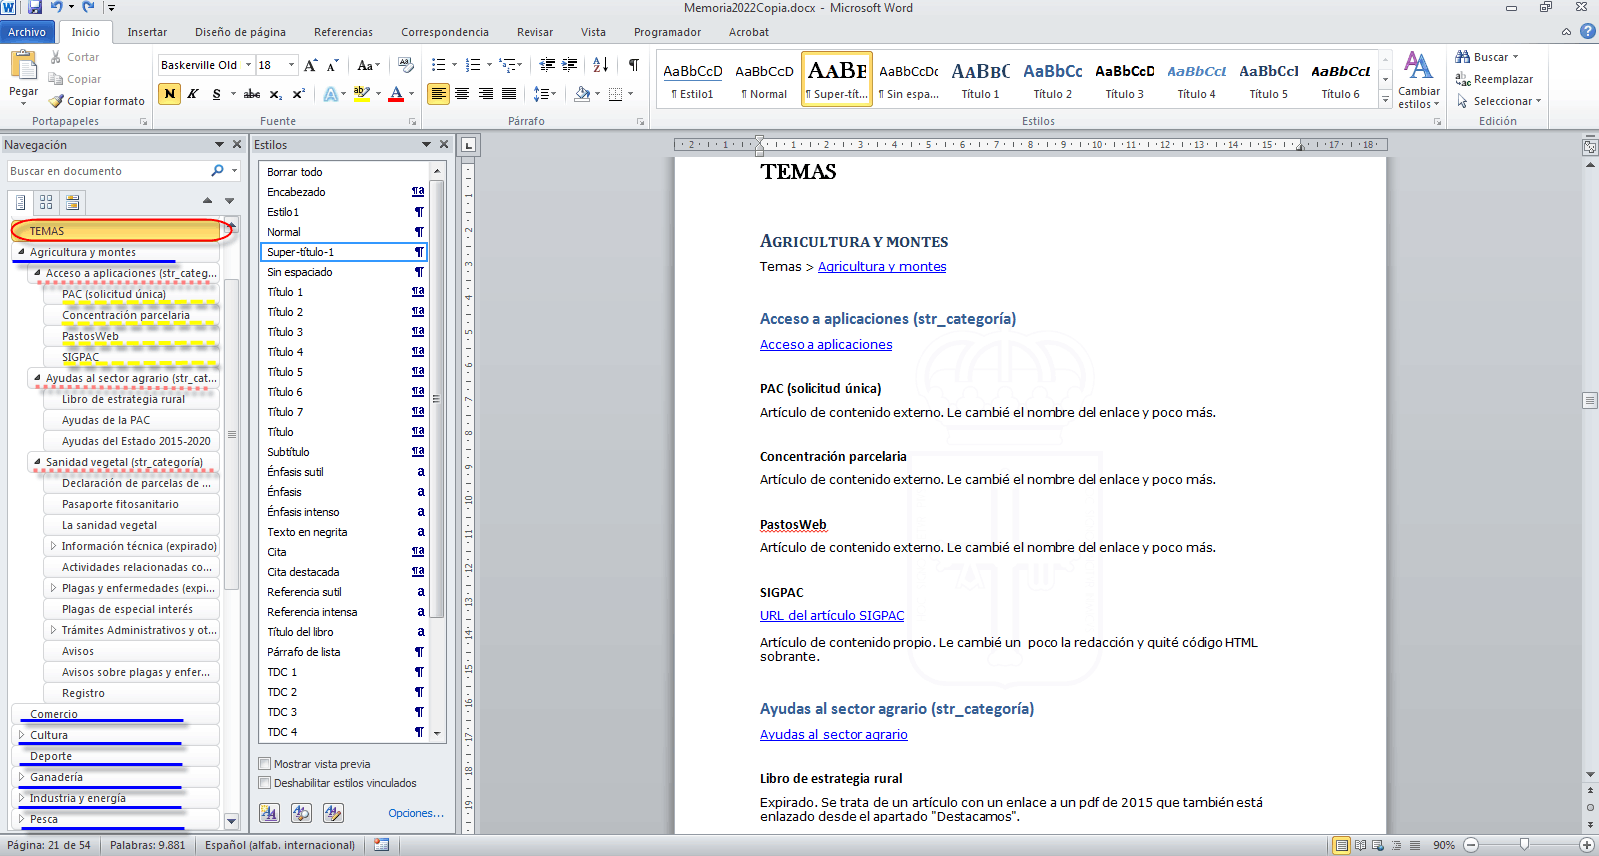Viewport: 1599px width, 856px height.
Task: Browse pages view in Navigation pane
Action: [46, 203]
